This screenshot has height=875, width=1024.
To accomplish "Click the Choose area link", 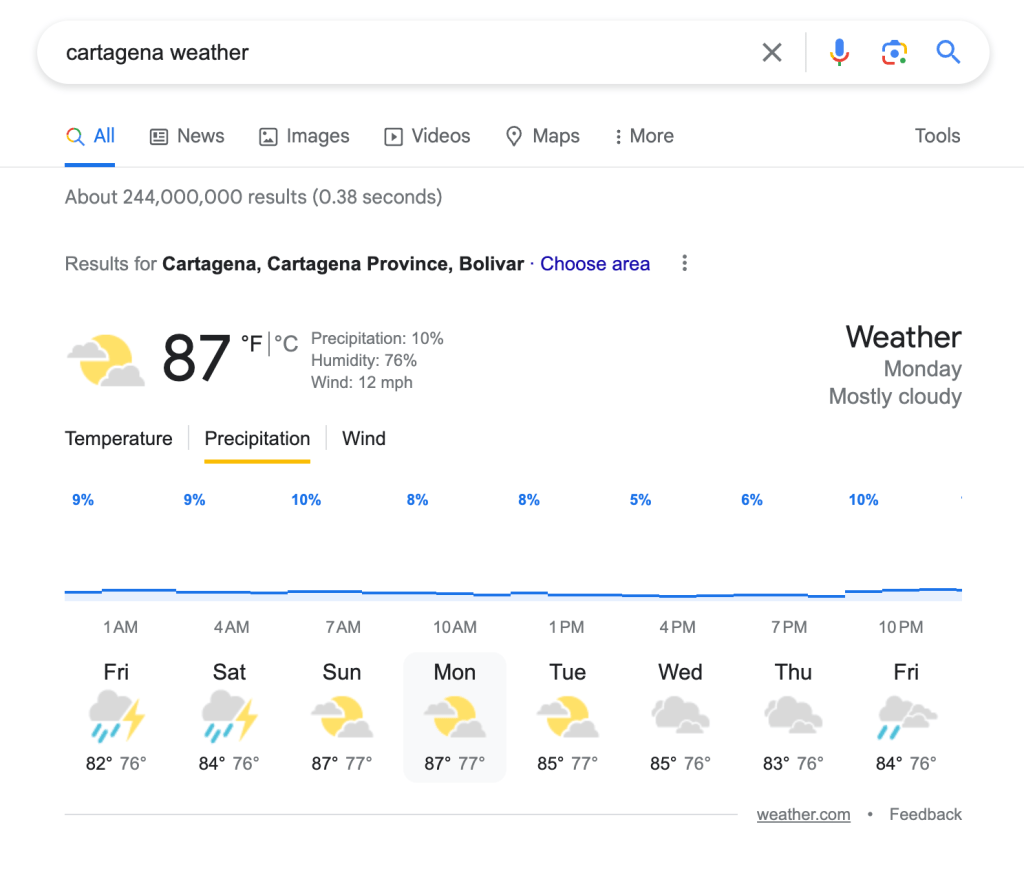I will [595, 264].
